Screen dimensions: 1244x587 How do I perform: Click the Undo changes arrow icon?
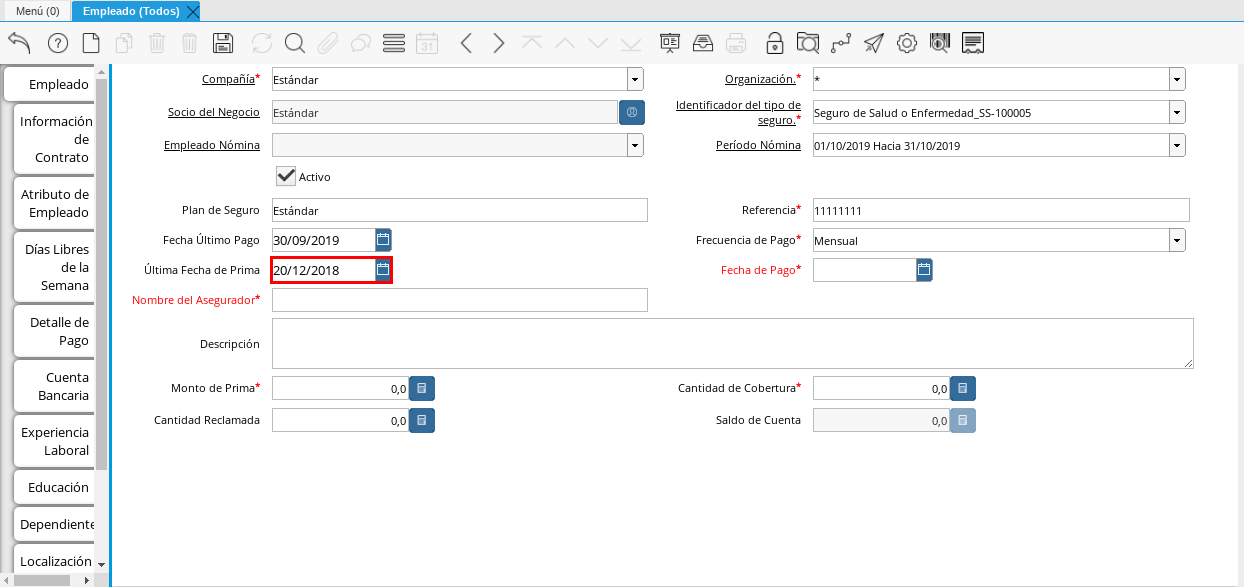click(19, 43)
